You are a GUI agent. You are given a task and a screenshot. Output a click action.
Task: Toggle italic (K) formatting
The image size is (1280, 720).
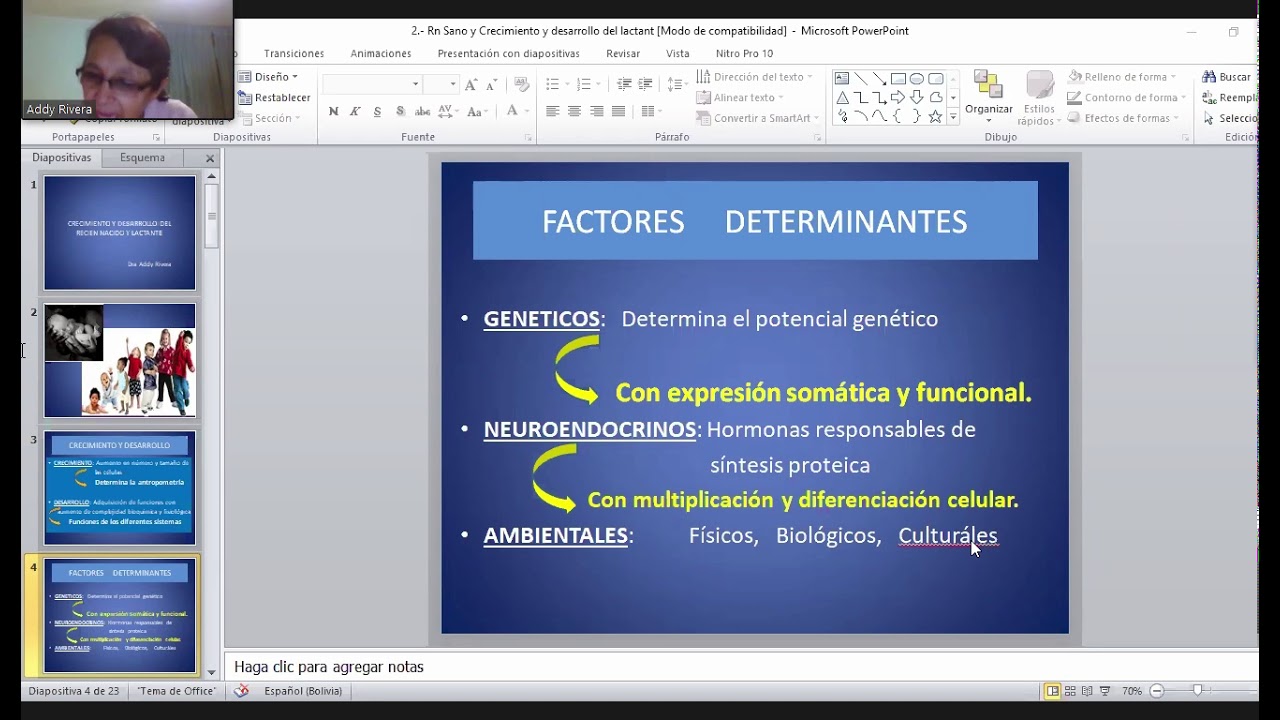point(355,111)
